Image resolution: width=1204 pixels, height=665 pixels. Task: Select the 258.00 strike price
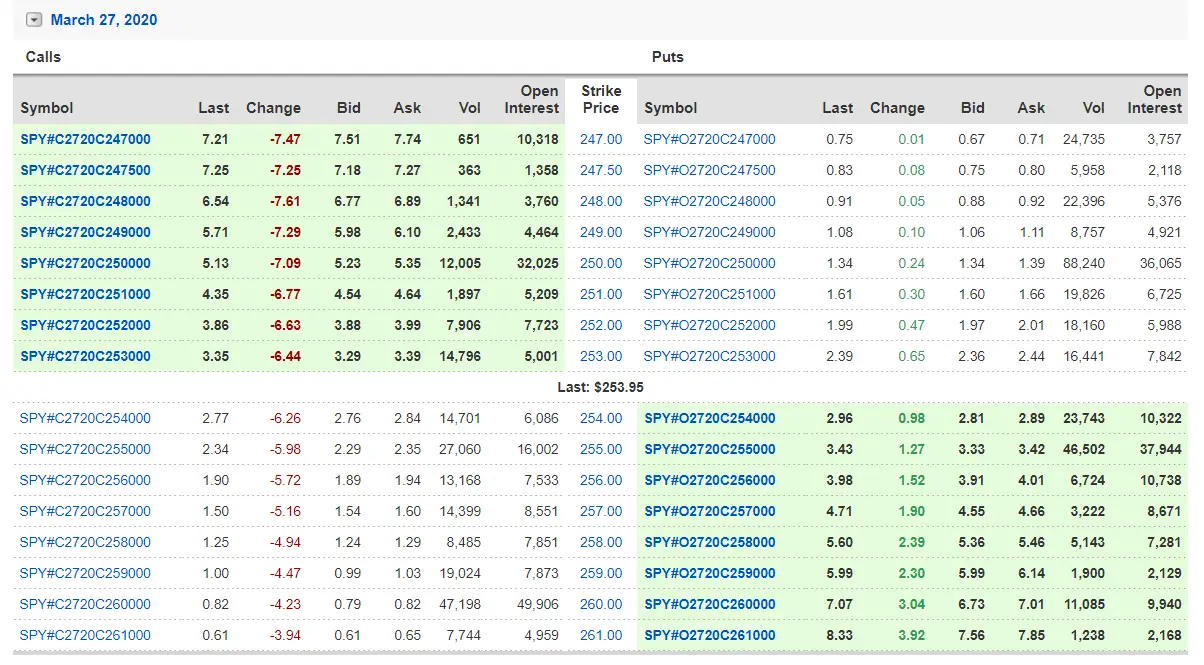pos(601,542)
